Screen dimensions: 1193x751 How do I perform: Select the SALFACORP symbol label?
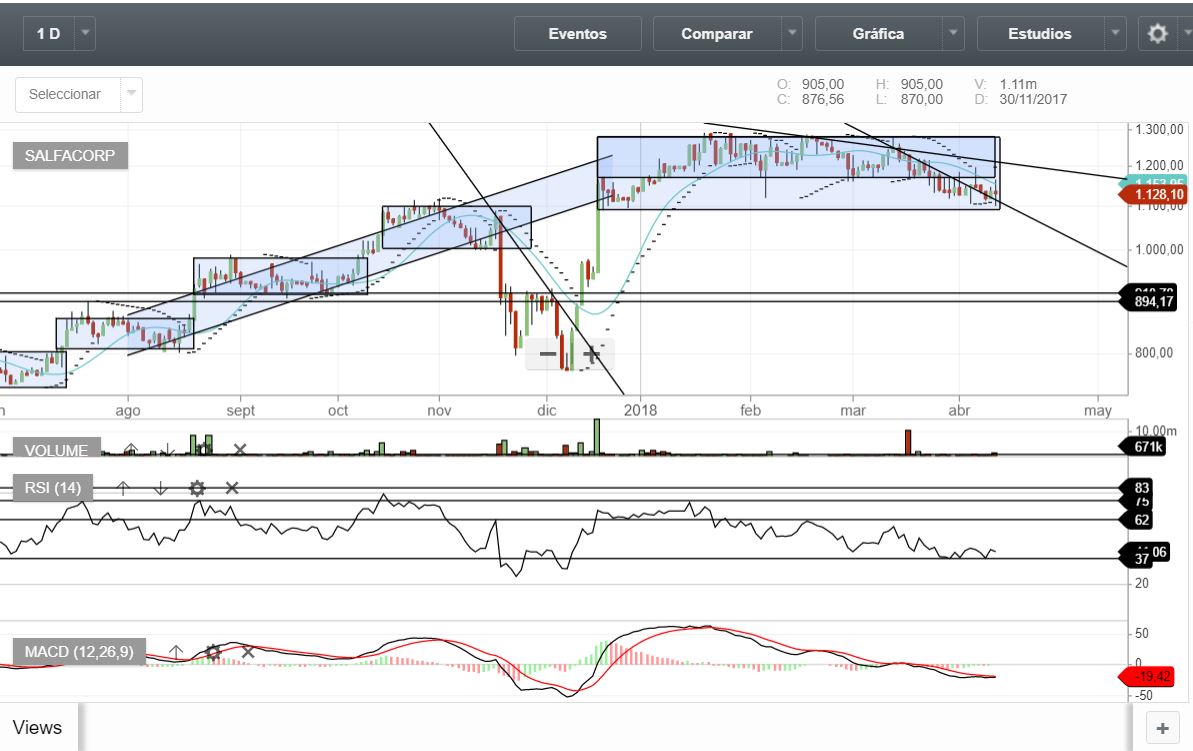pyautogui.click(x=70, y=156)
